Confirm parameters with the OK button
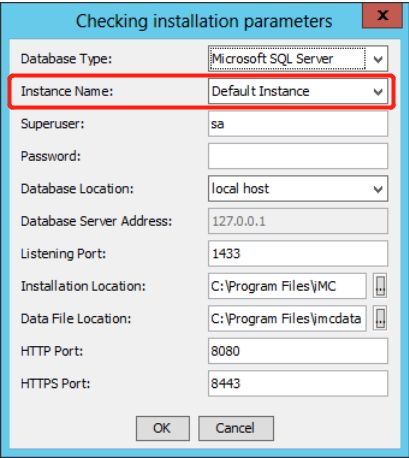Image resolution: width=409 pixels, height=458 pixels. [163, 428]
